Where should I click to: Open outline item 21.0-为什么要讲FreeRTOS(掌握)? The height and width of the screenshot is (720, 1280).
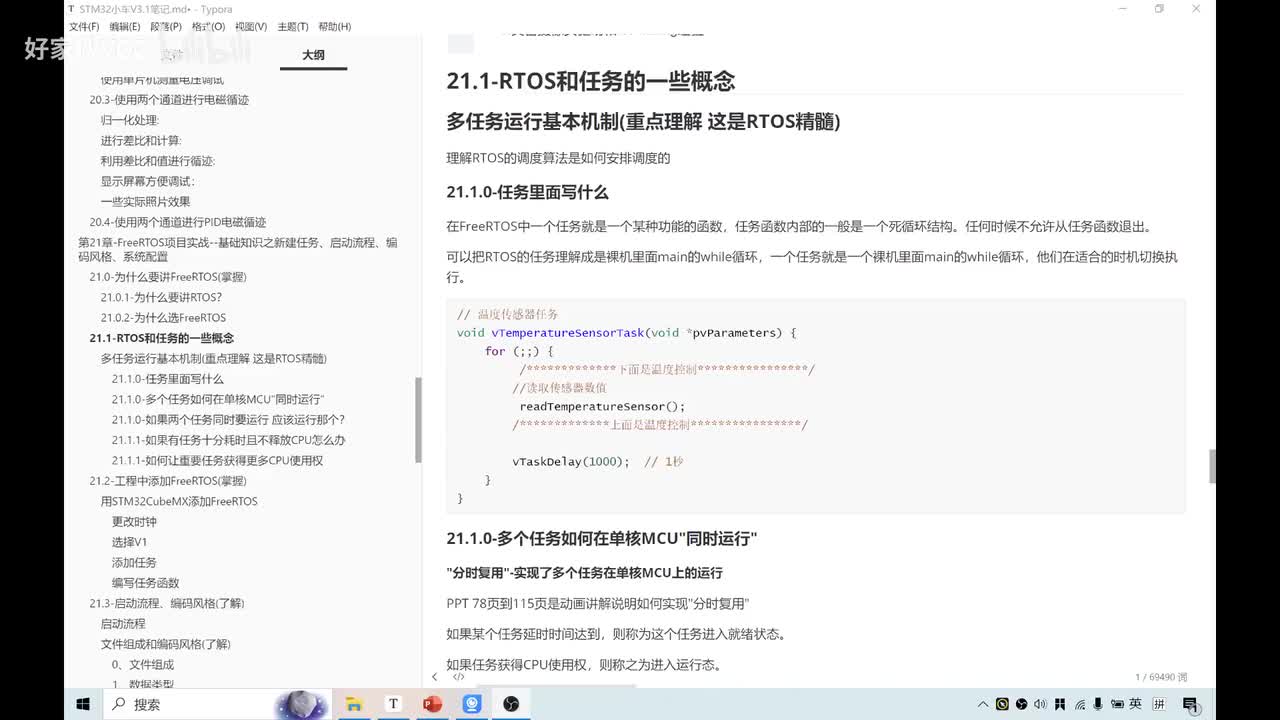click(167, 277)
